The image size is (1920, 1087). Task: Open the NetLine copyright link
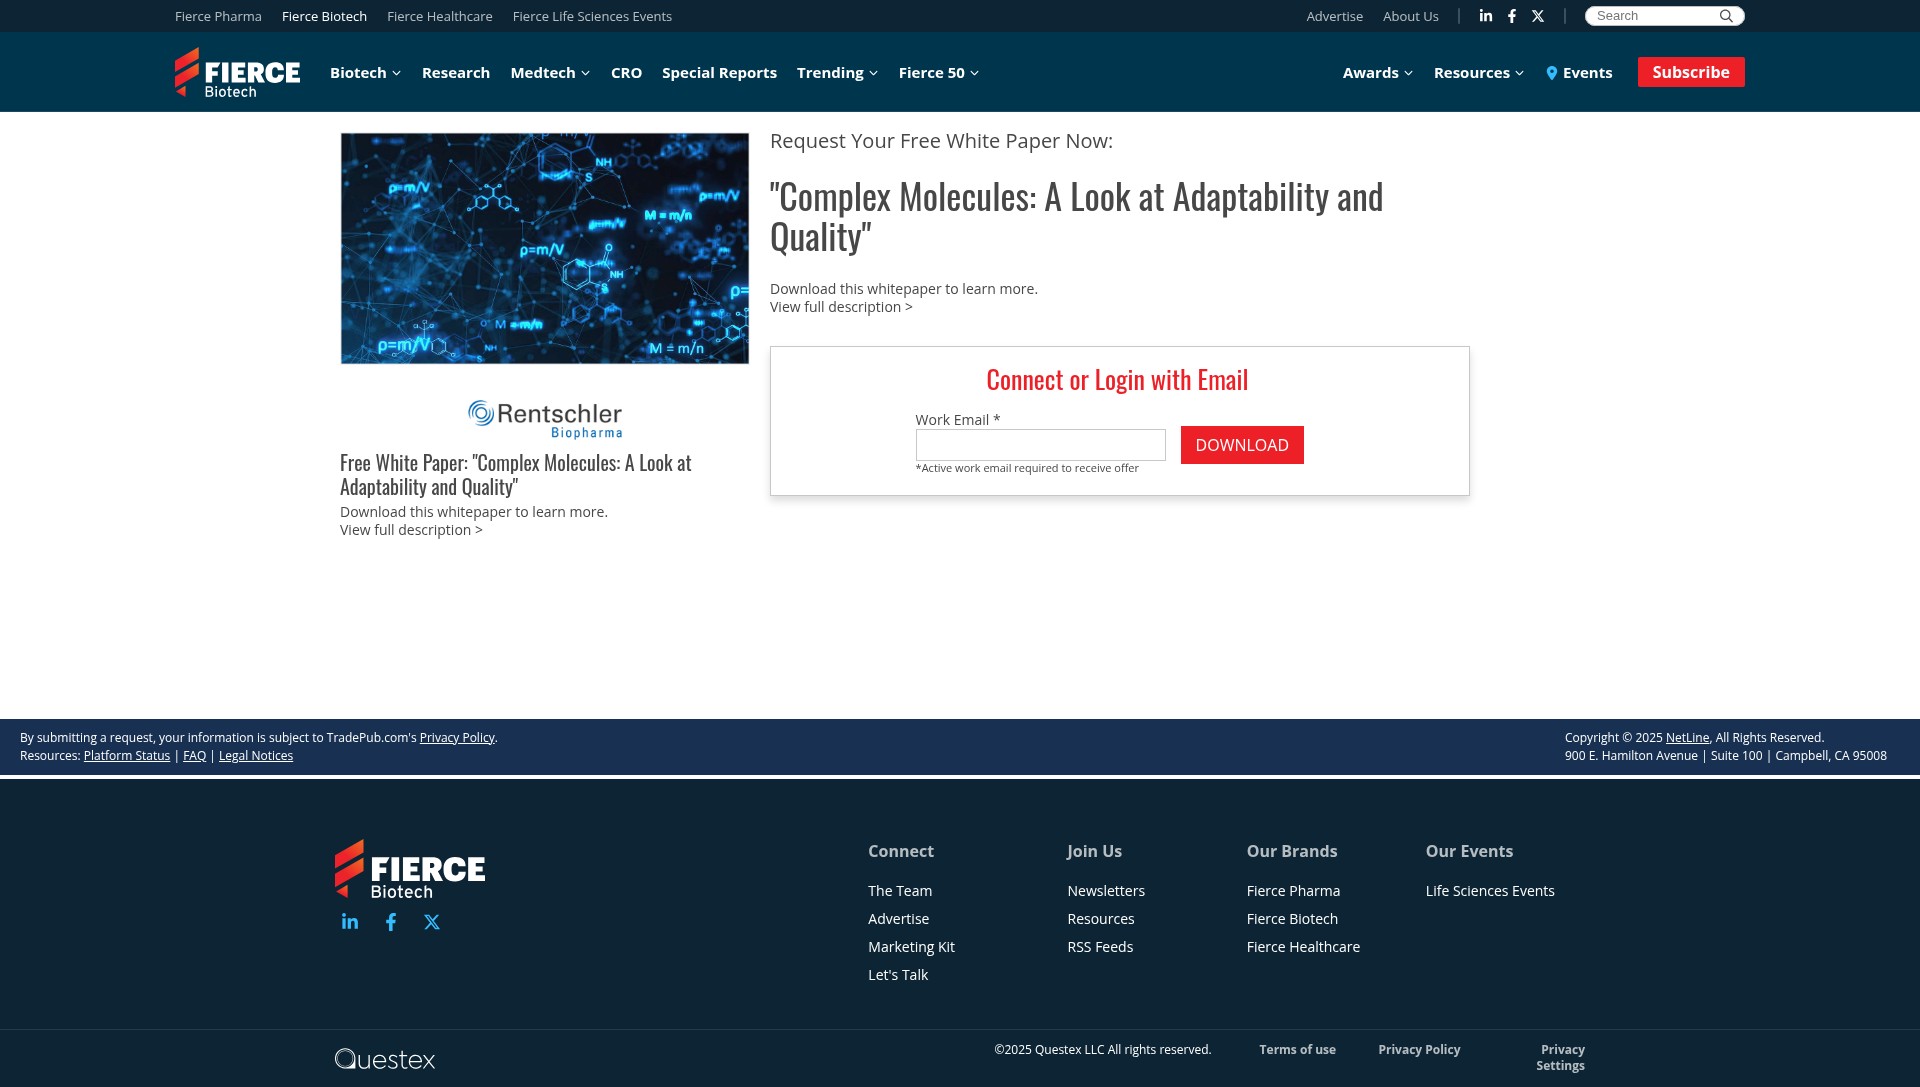click(x=1687, y=738)
